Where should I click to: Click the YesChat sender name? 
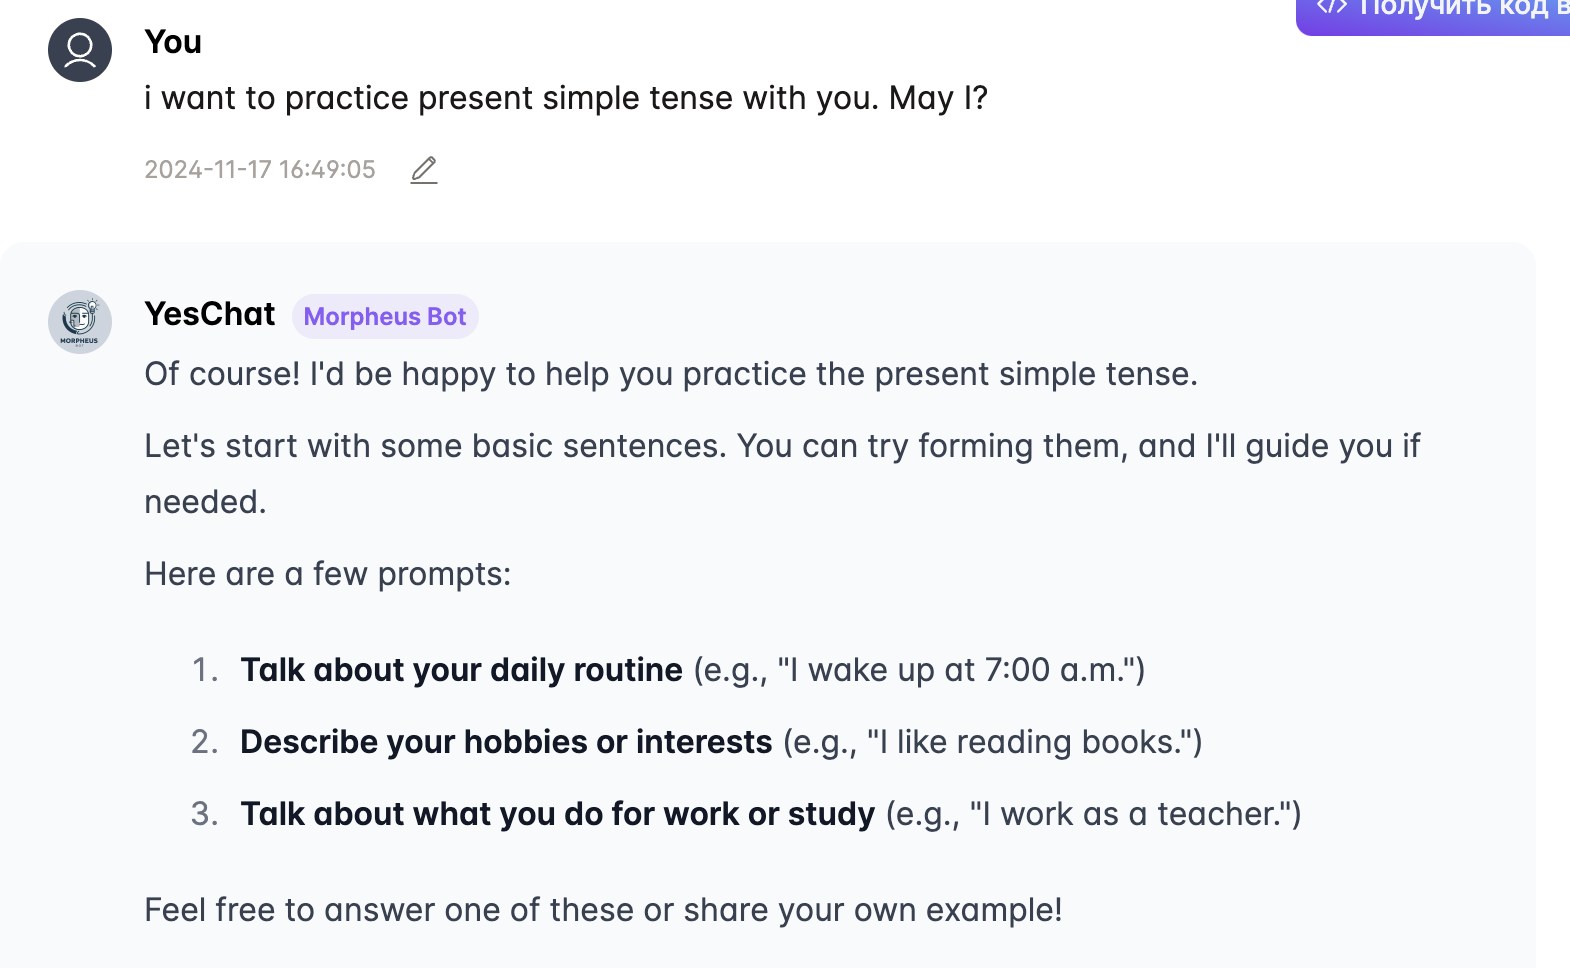[210, 314]
